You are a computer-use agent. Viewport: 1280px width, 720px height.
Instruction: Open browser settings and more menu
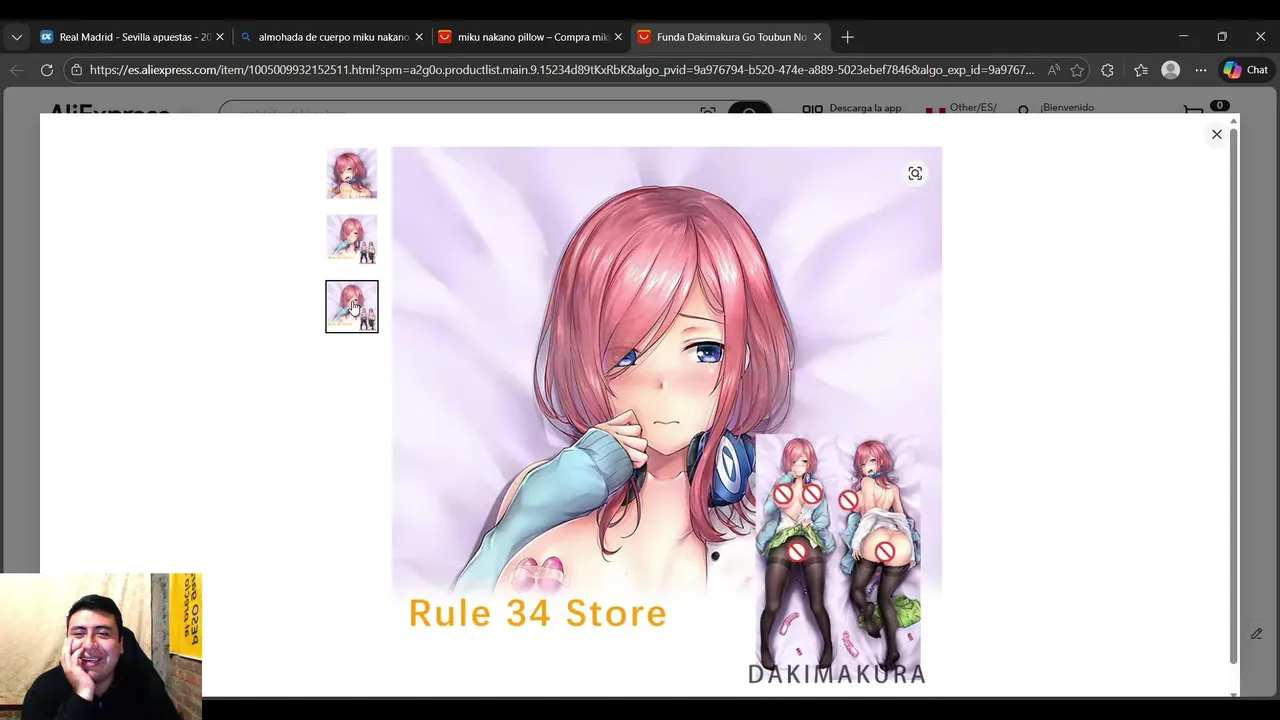(1201, 70)
